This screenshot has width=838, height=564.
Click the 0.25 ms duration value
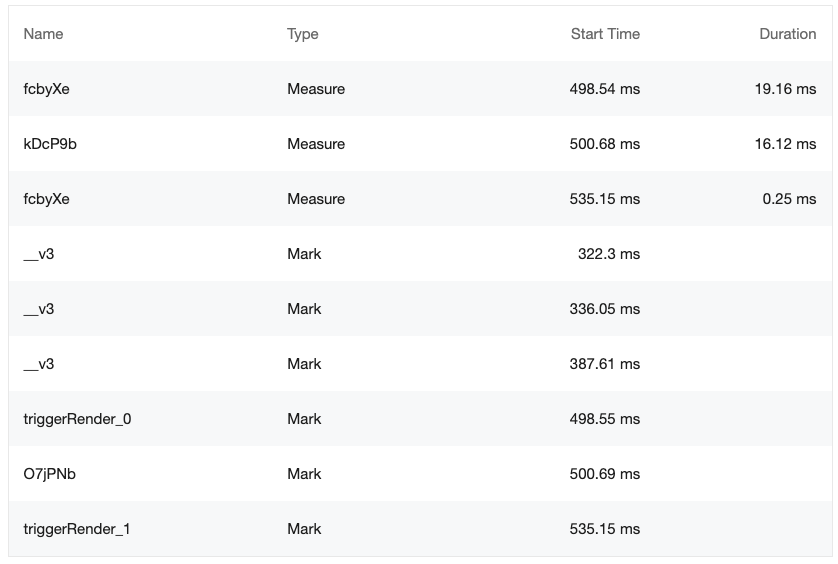[x=789, y=199]
